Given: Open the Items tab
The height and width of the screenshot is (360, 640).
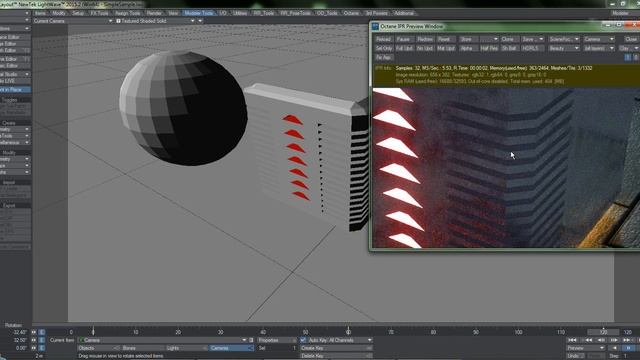Looking at the screenshot, I should pos(40,13).
